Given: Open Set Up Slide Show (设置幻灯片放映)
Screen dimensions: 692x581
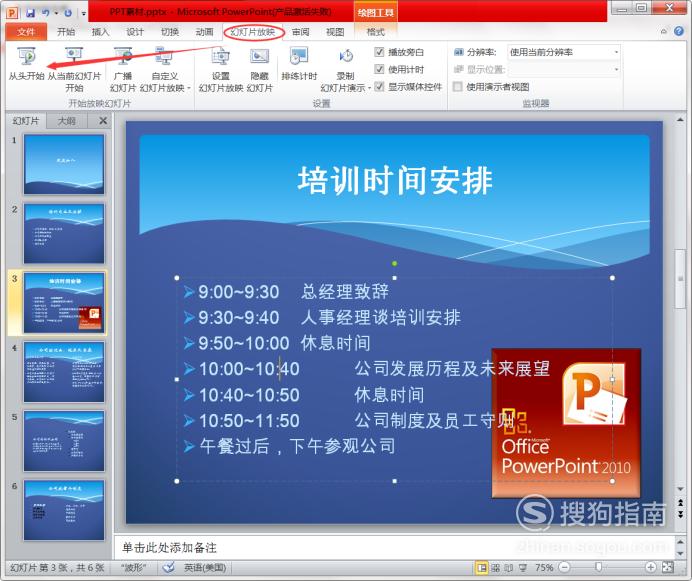Looking at the screenshot, I should [221, 69].
